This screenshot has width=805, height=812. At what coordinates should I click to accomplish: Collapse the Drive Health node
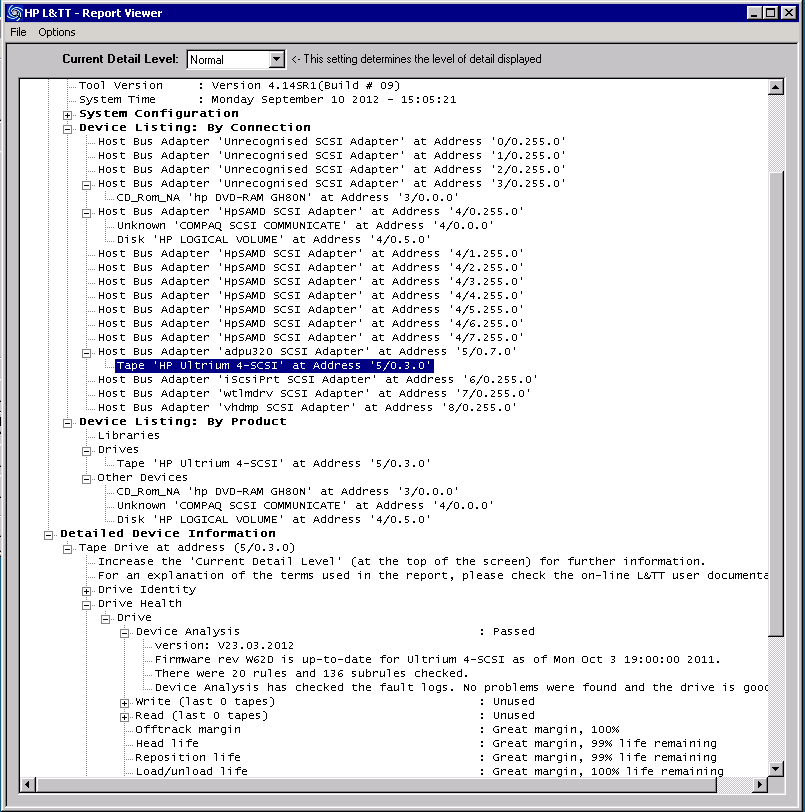[87, 604]
